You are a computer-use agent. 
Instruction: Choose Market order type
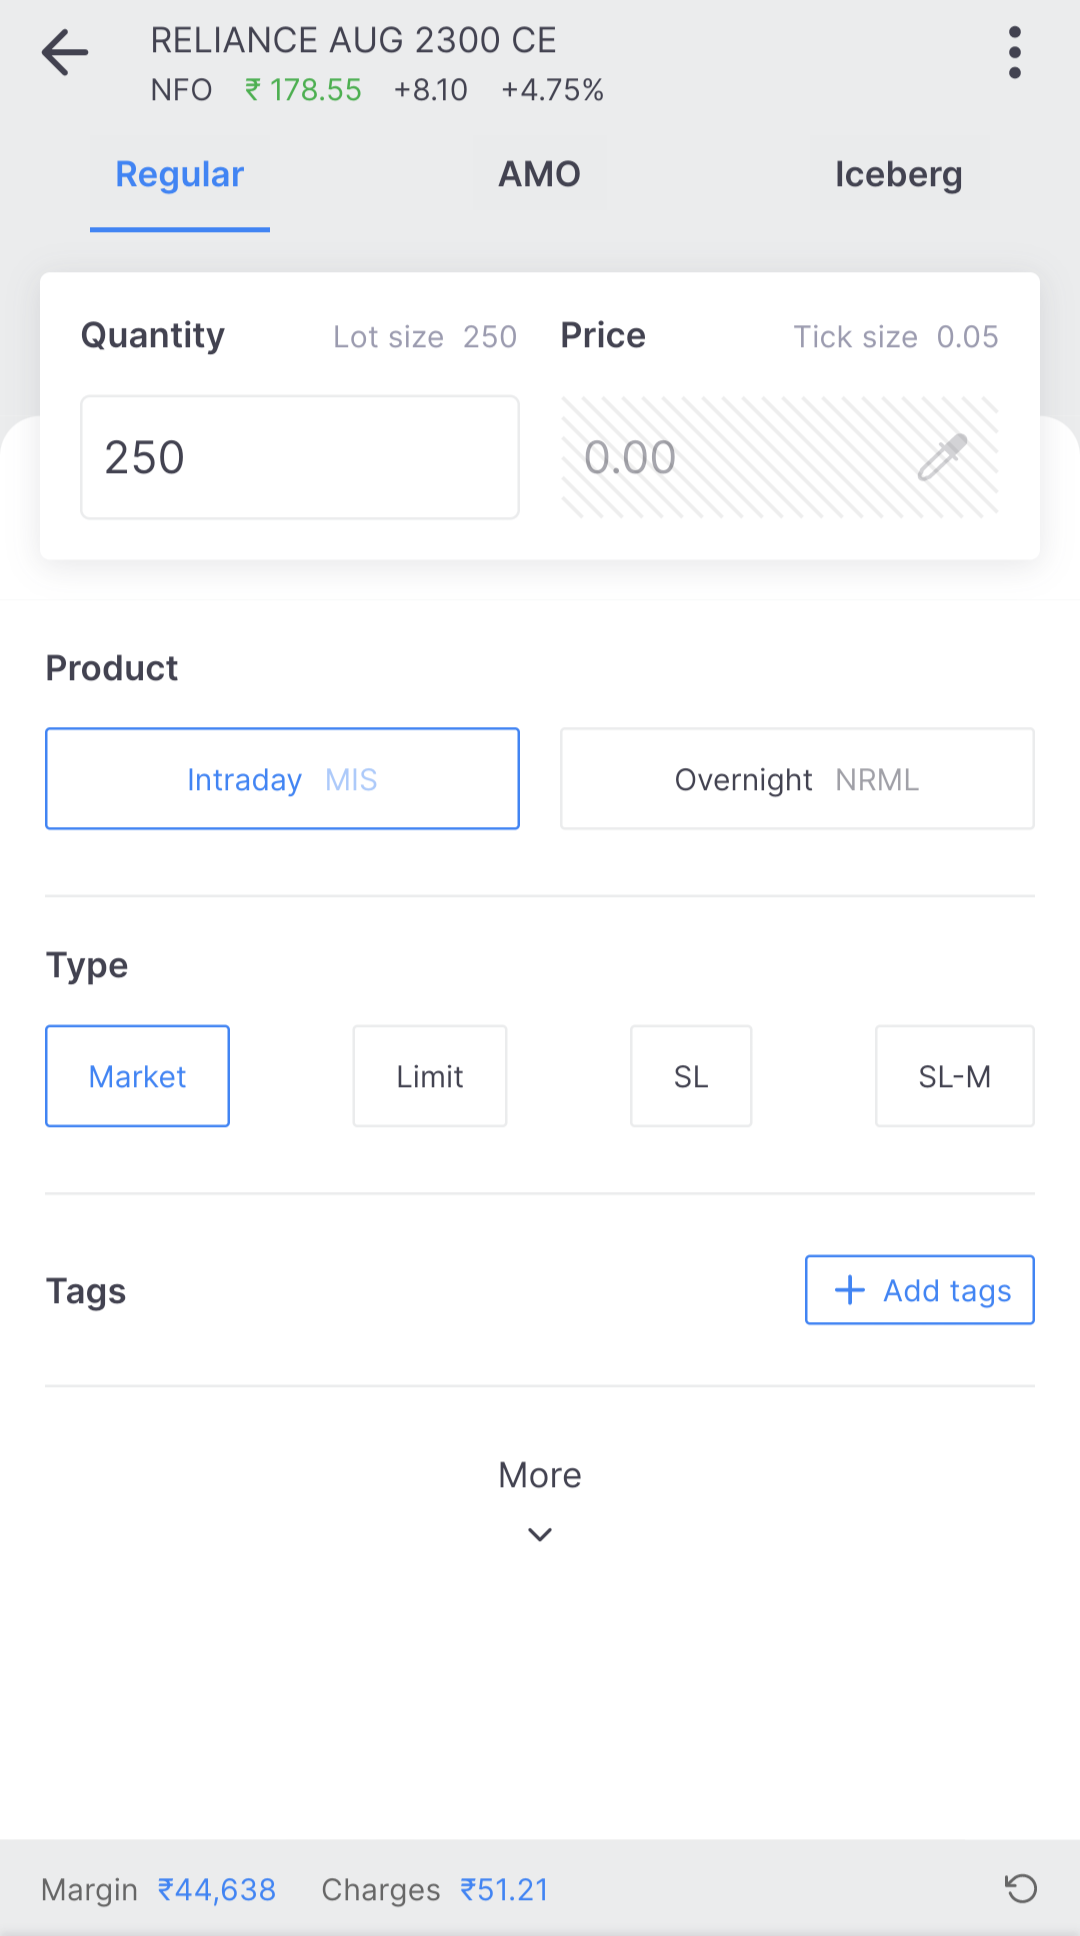pyautogui.click(x=138, y=1076)
